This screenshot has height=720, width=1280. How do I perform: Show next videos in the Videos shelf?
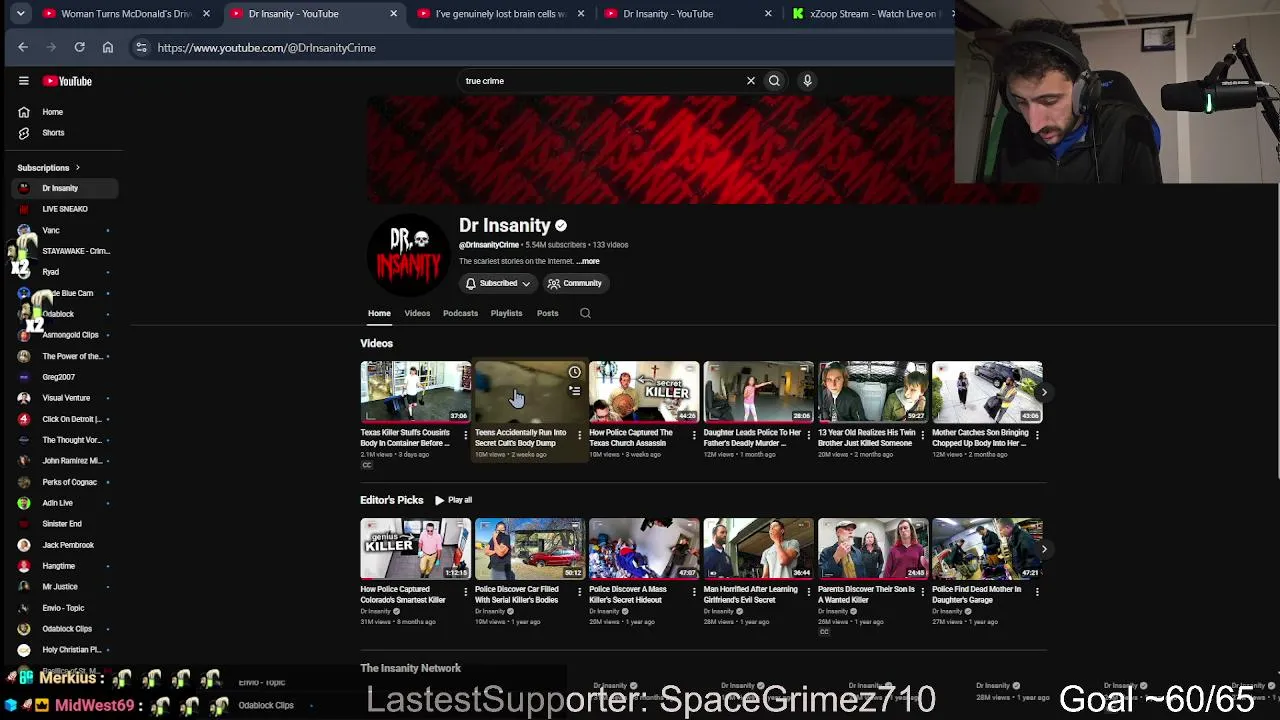(x=1044, y=392)
